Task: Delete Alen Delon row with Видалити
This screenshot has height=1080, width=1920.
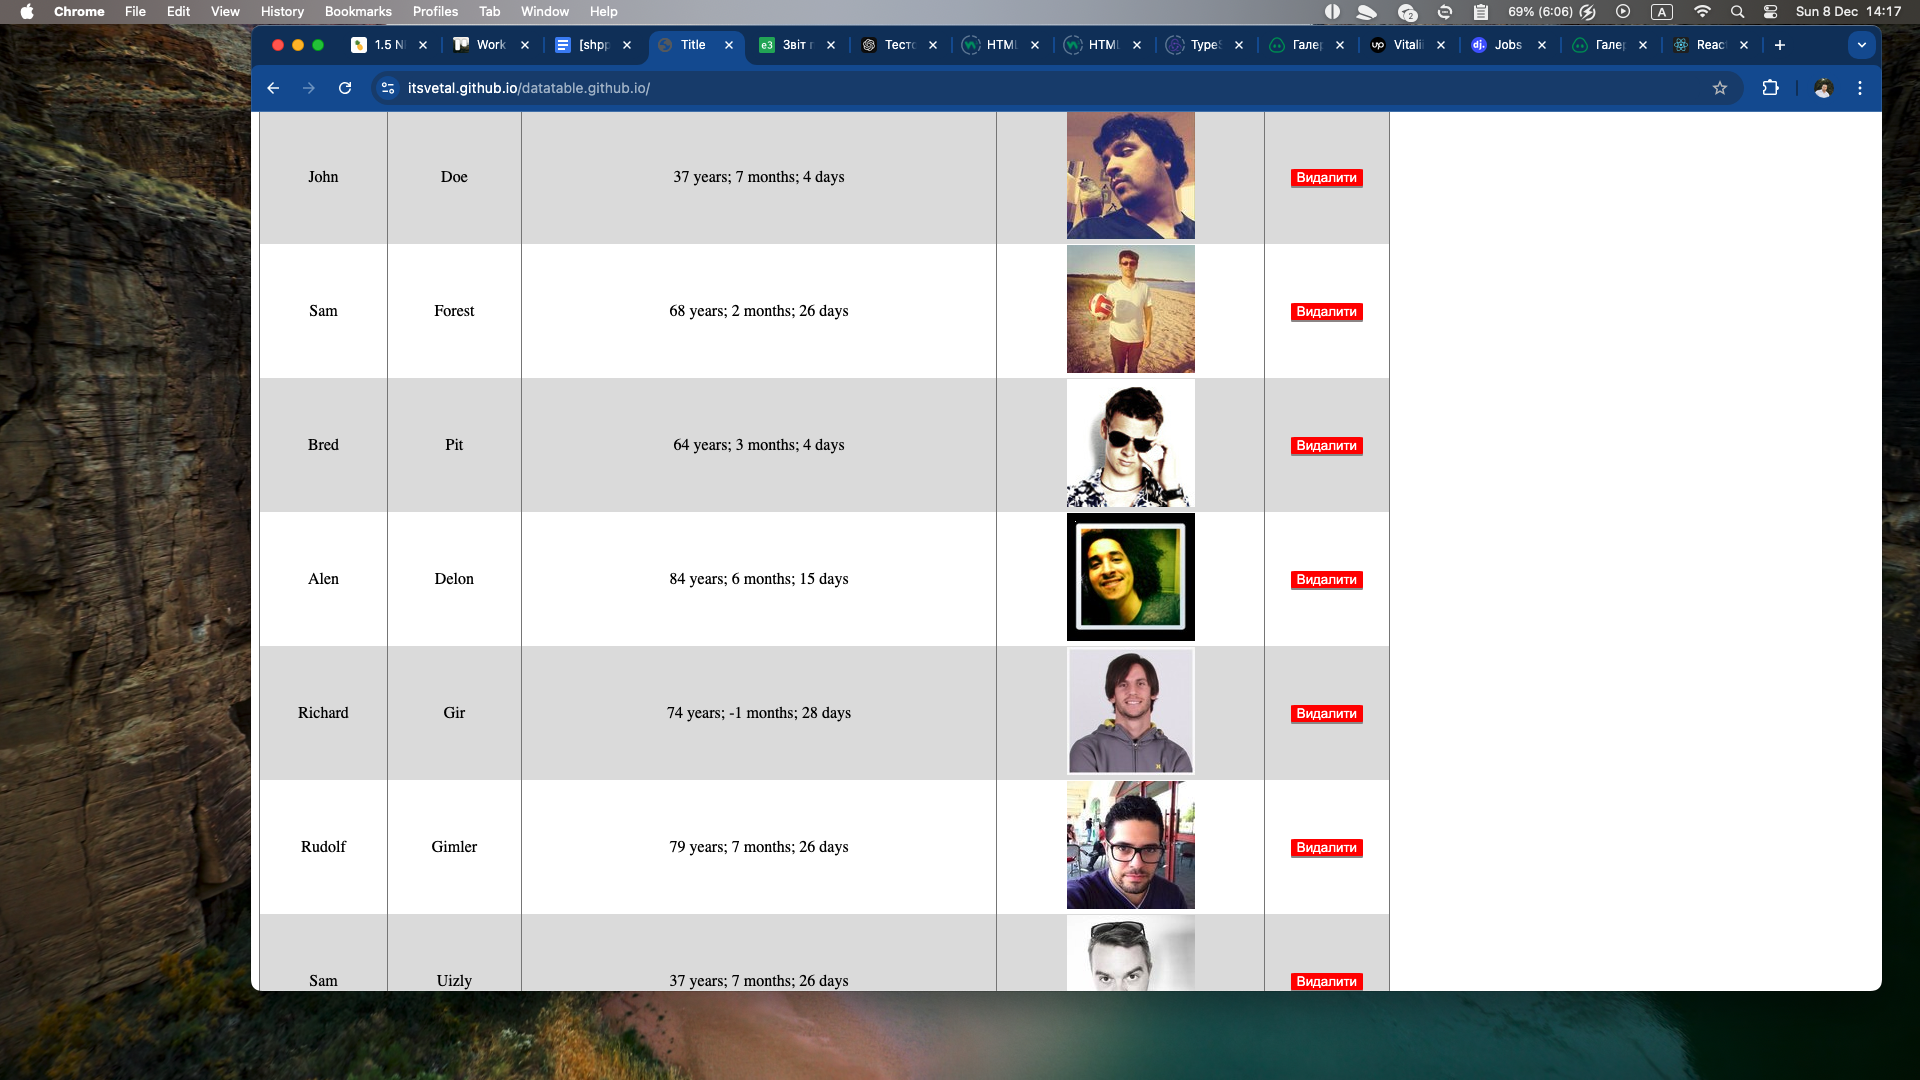Action: pos(1326,580)
